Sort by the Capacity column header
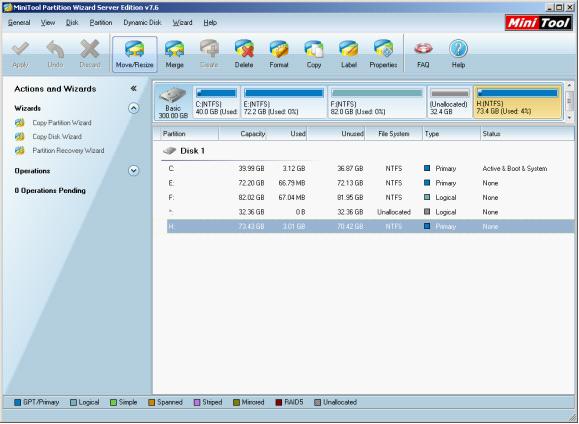Screen dimensions: 579x424 point(243,134)
